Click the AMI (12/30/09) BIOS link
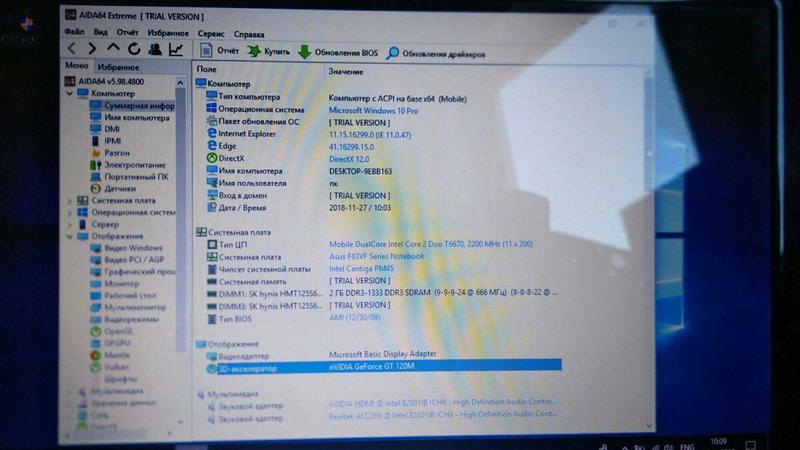The image size is (800, 450). coord(355,317)
